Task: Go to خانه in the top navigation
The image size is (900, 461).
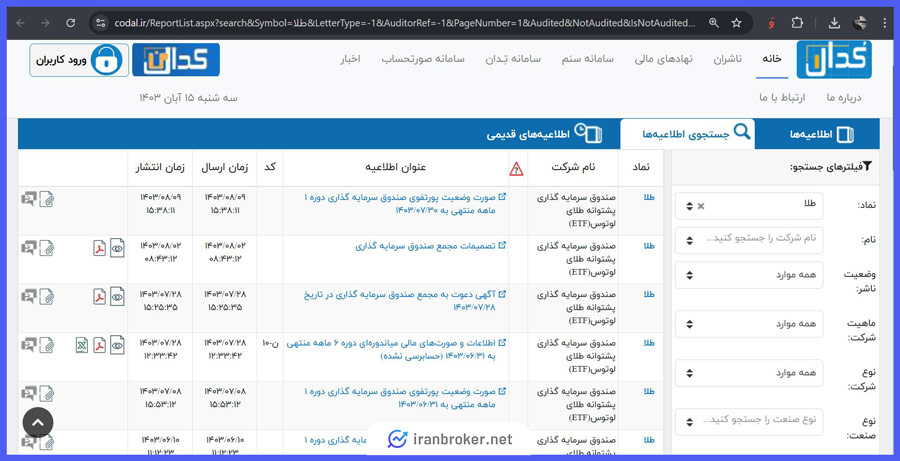Action: 771,59
